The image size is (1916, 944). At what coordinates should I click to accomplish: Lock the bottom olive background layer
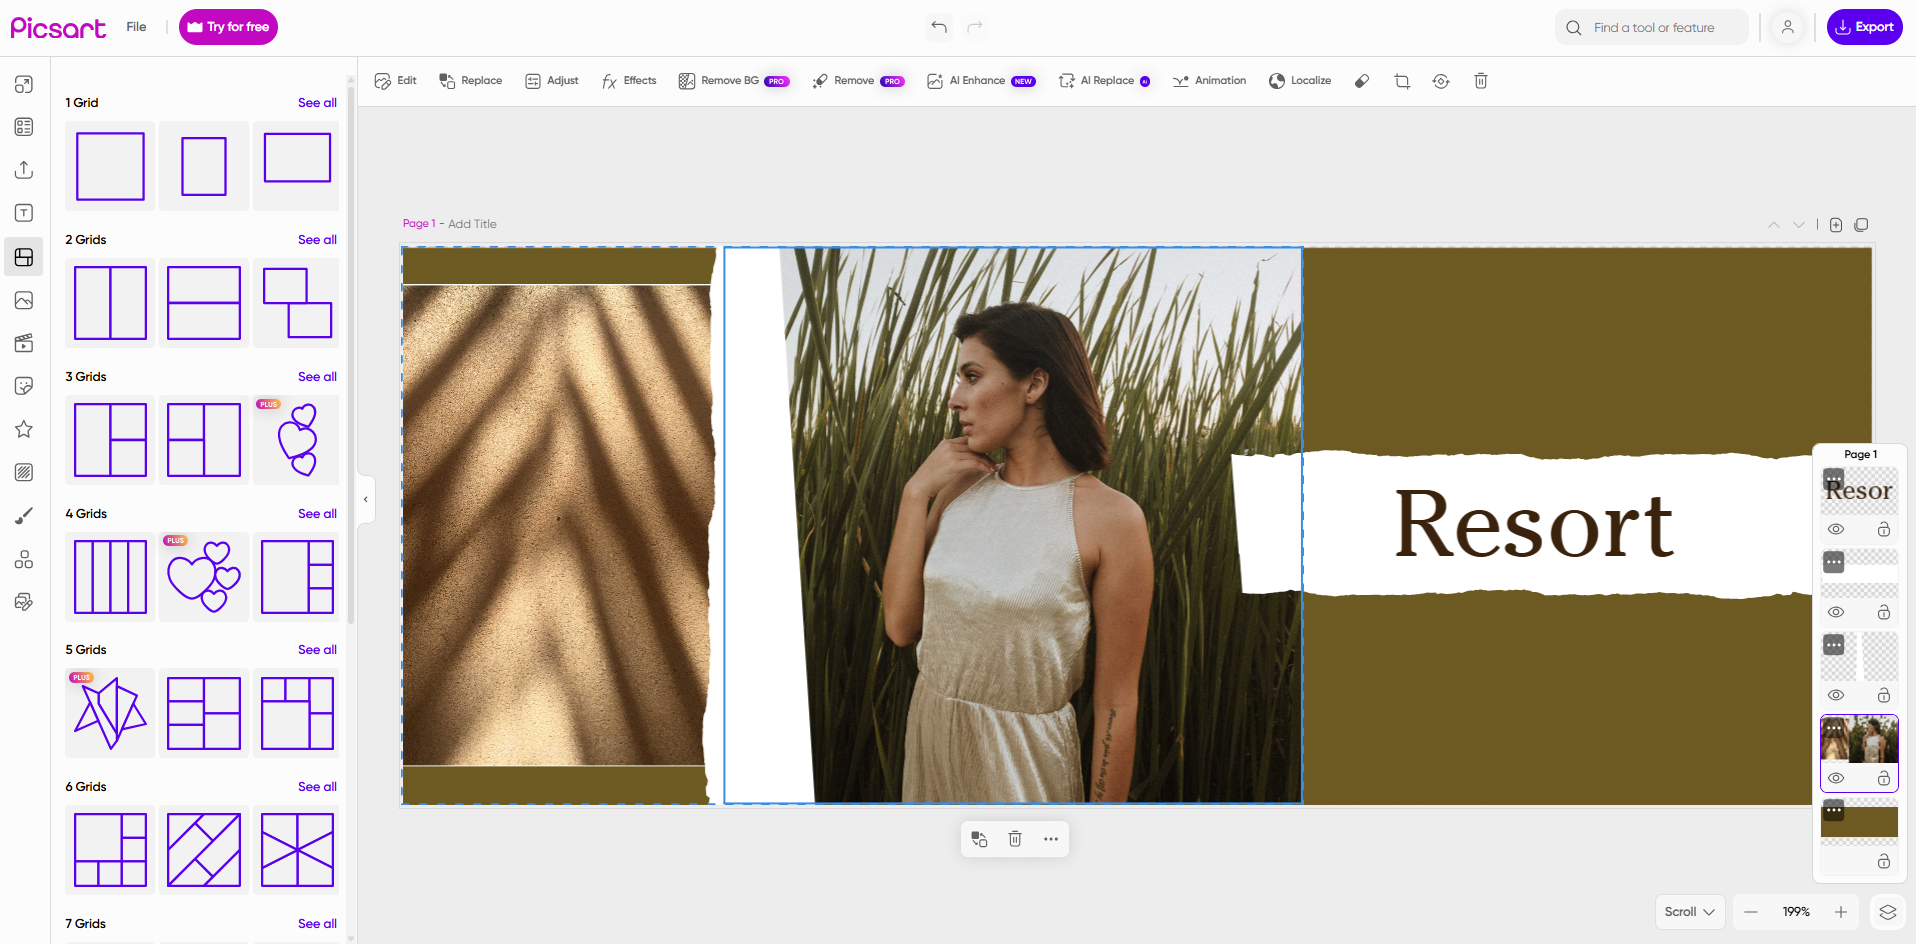tap(1884, 861)
